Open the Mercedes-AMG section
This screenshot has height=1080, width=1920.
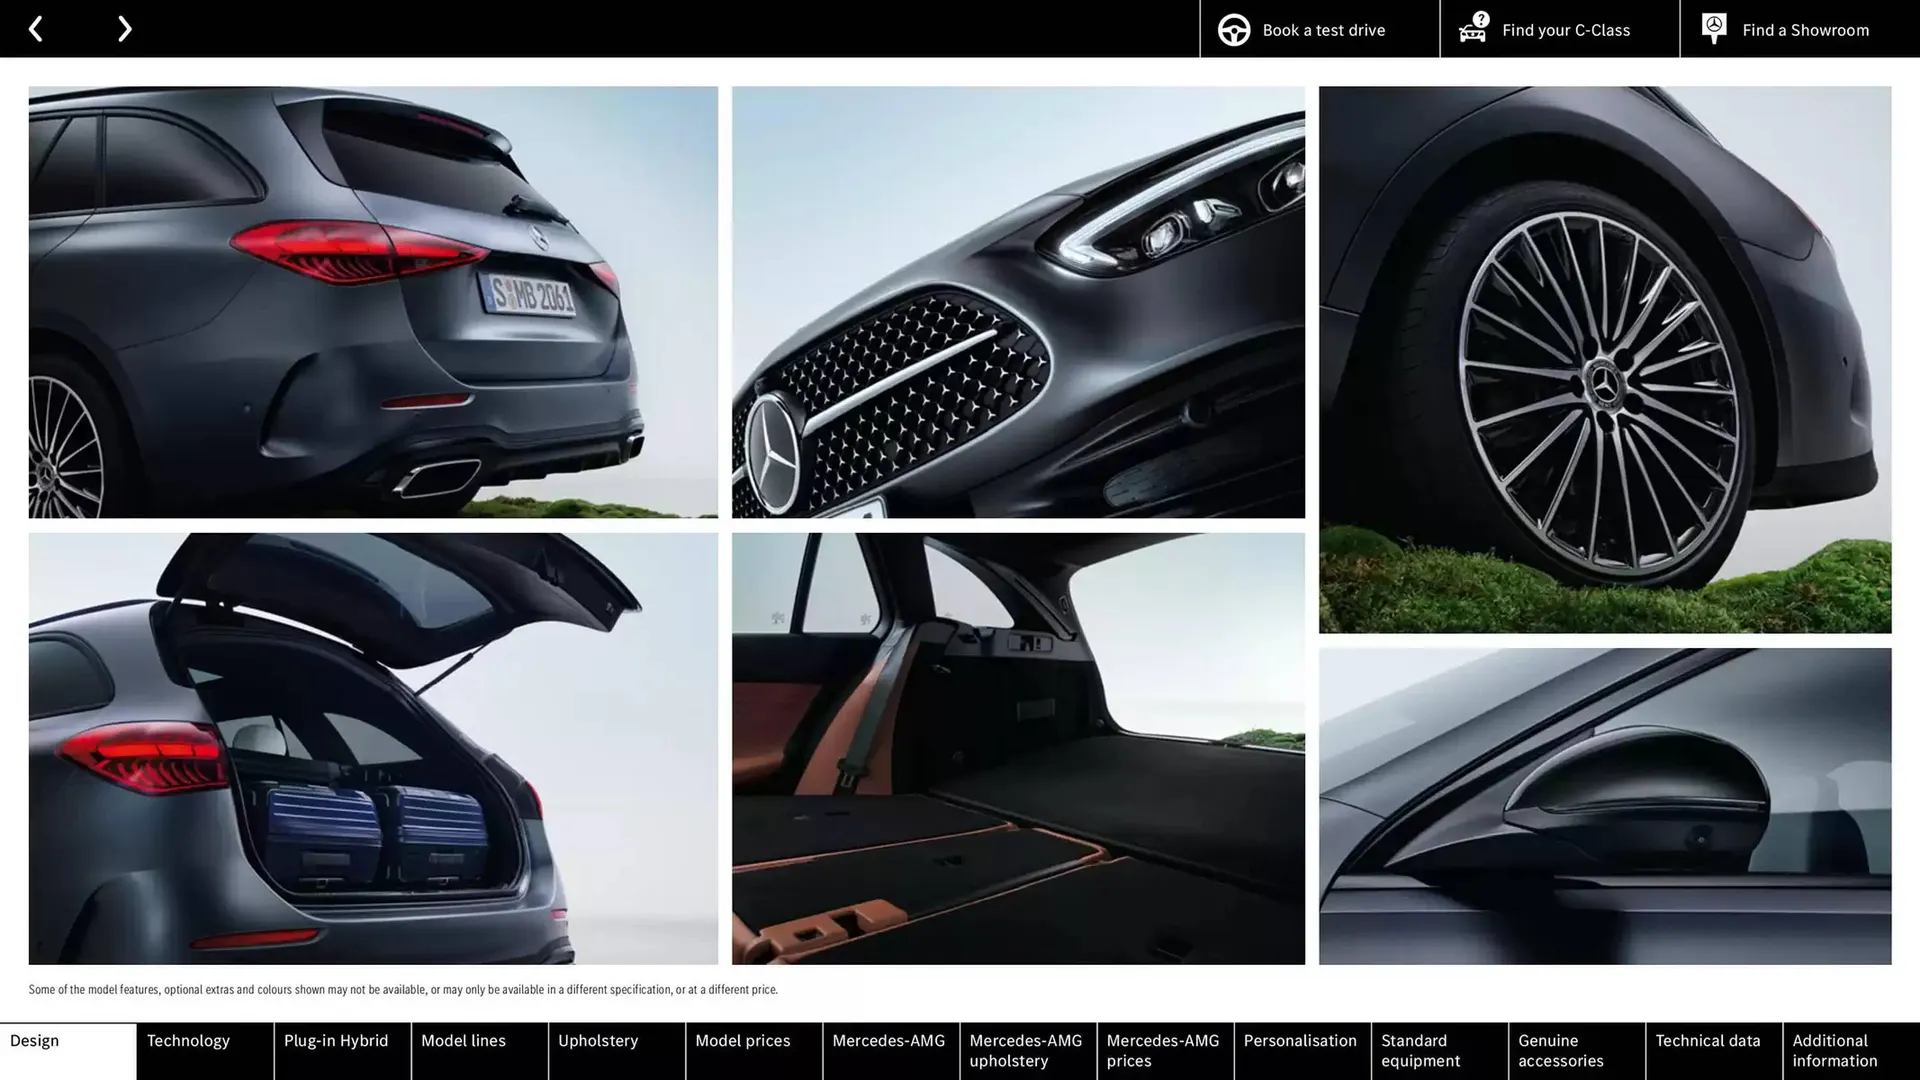[889, 1040]
